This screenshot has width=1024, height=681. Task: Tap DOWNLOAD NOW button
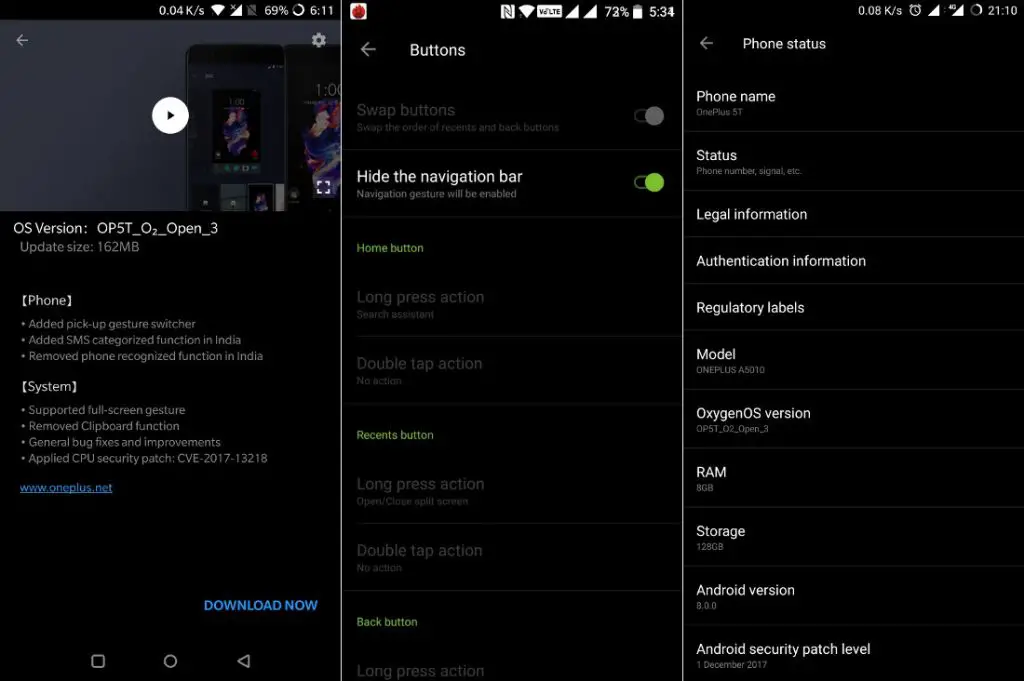coord(261,605)
